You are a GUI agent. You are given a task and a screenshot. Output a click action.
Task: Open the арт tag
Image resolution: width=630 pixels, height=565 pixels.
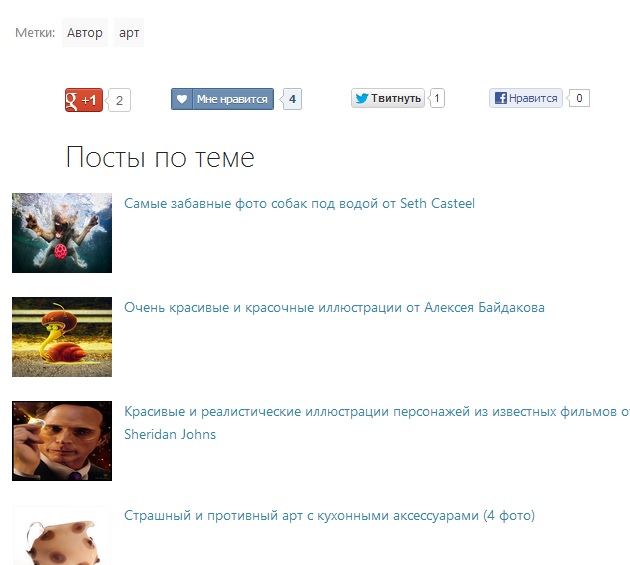(129, 33)
